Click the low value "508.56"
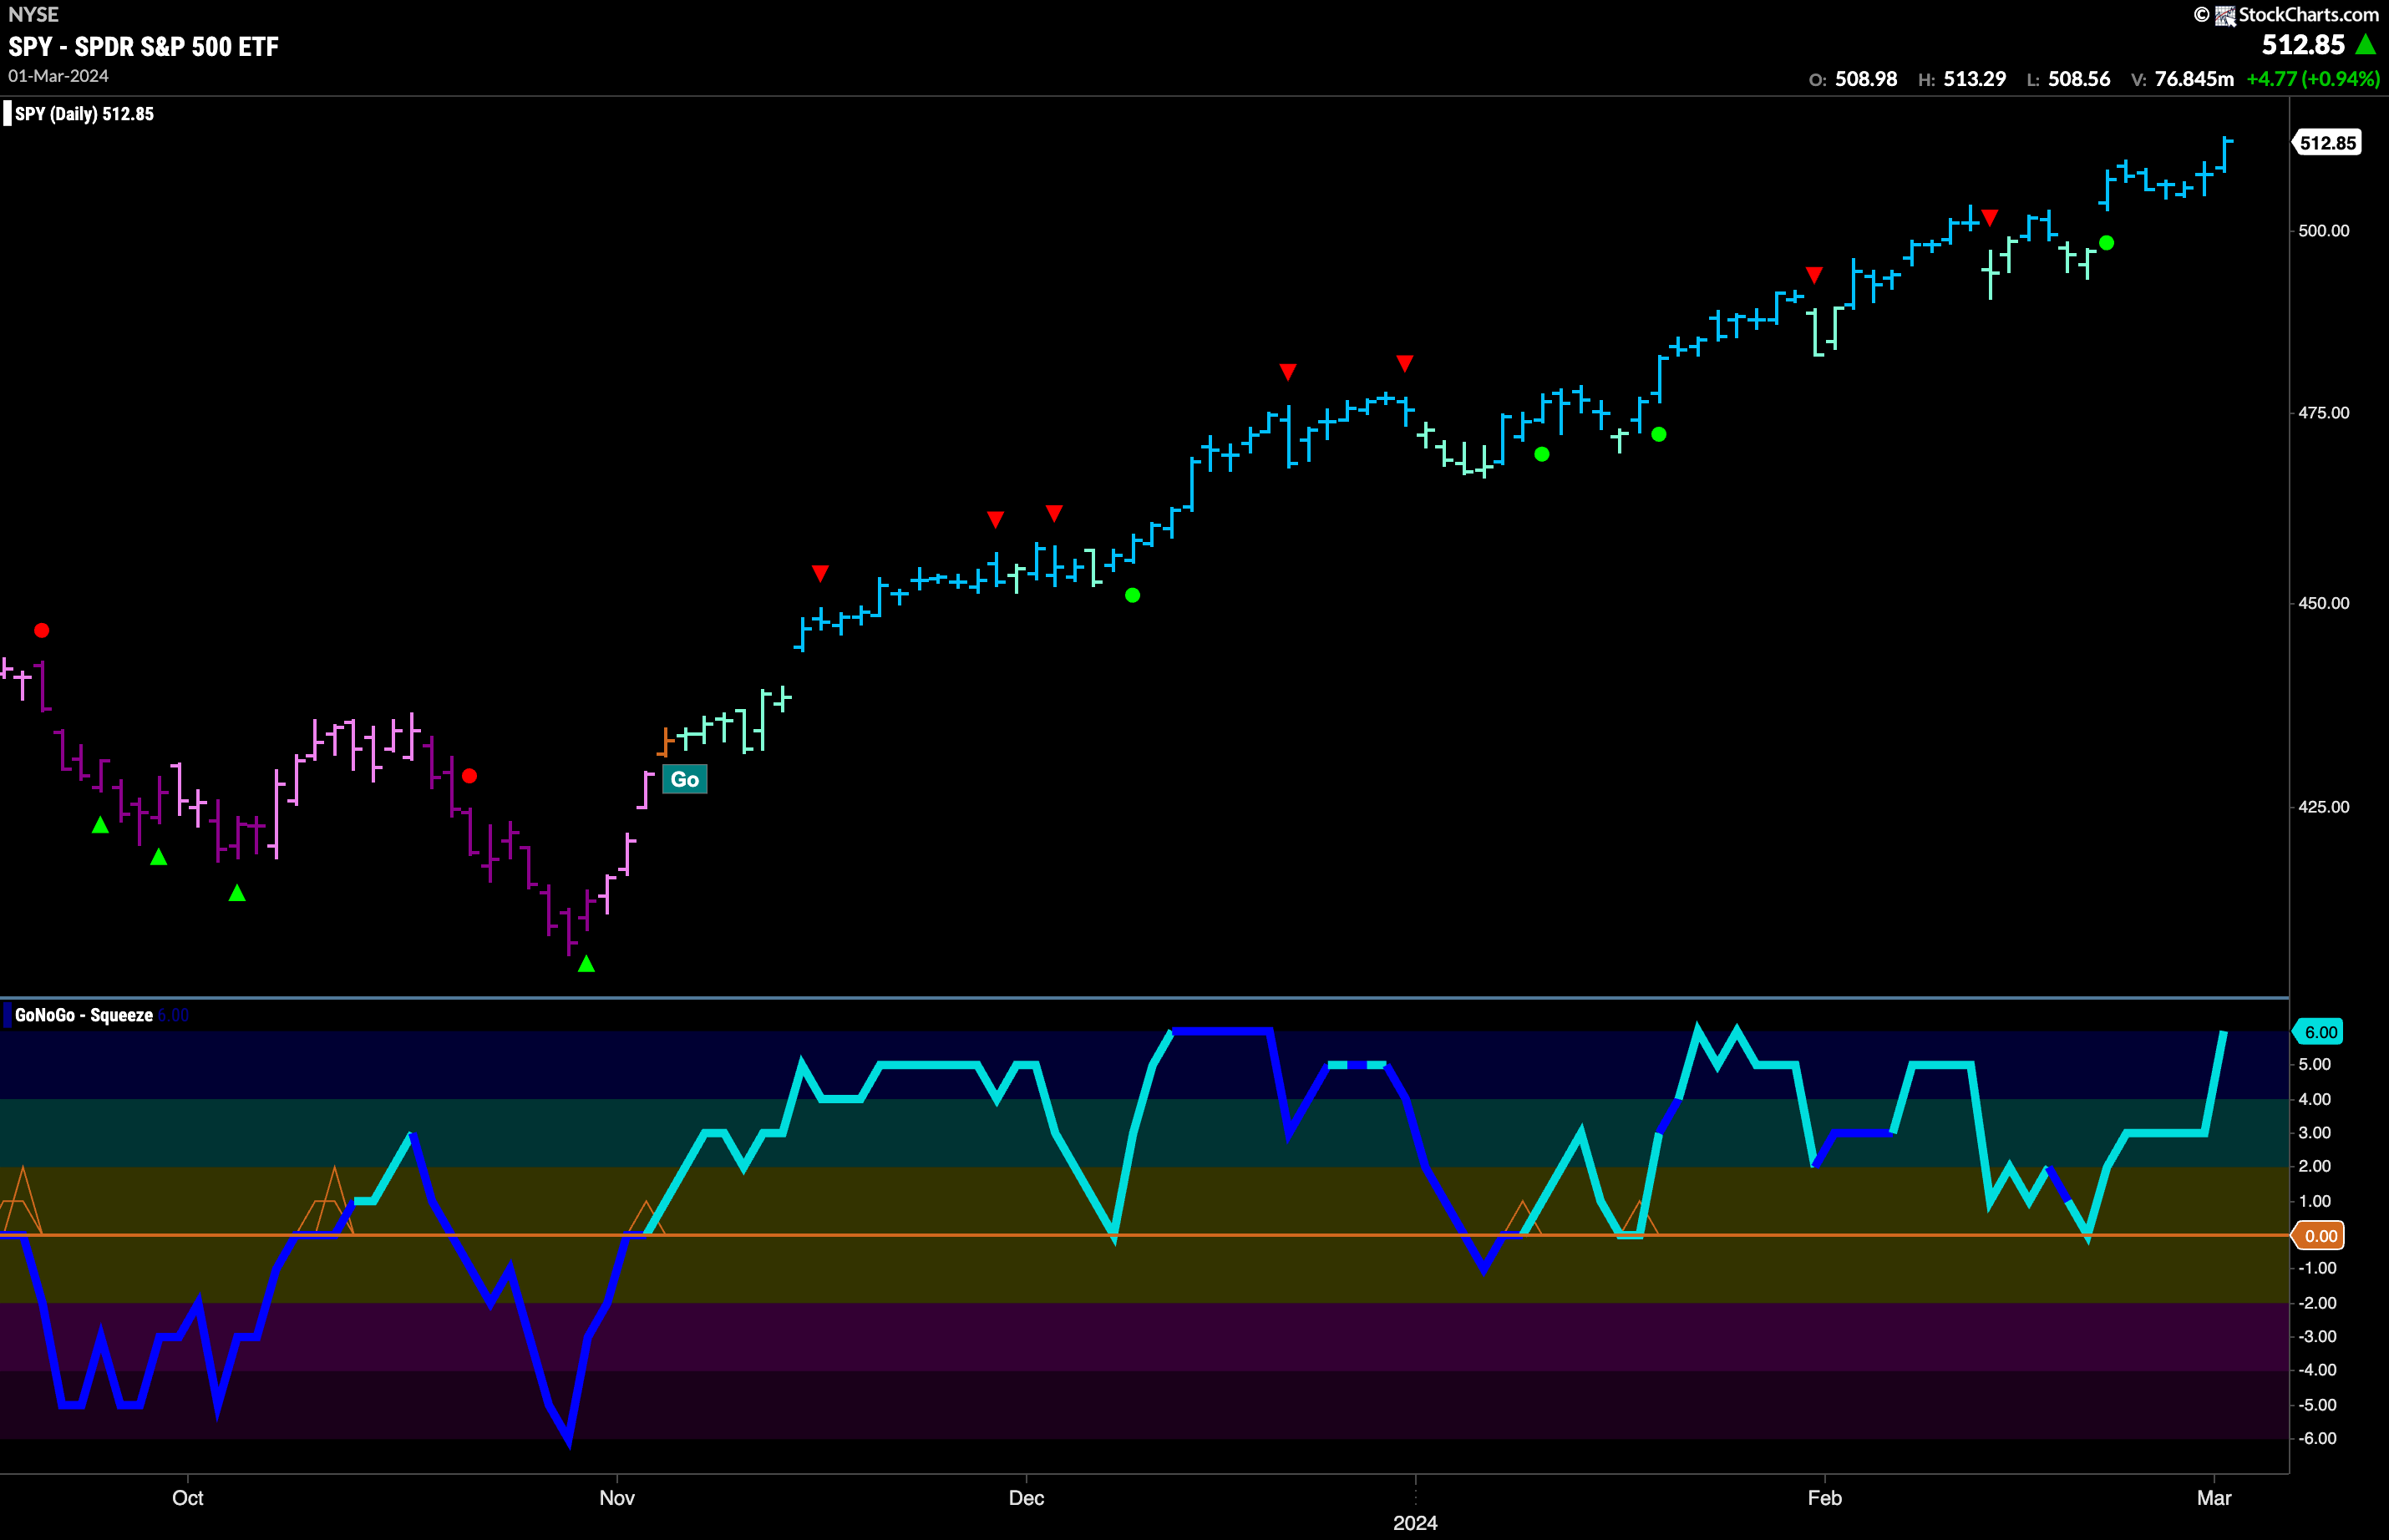This screenshot has width=2389, height=1540. click(2079, 79)
